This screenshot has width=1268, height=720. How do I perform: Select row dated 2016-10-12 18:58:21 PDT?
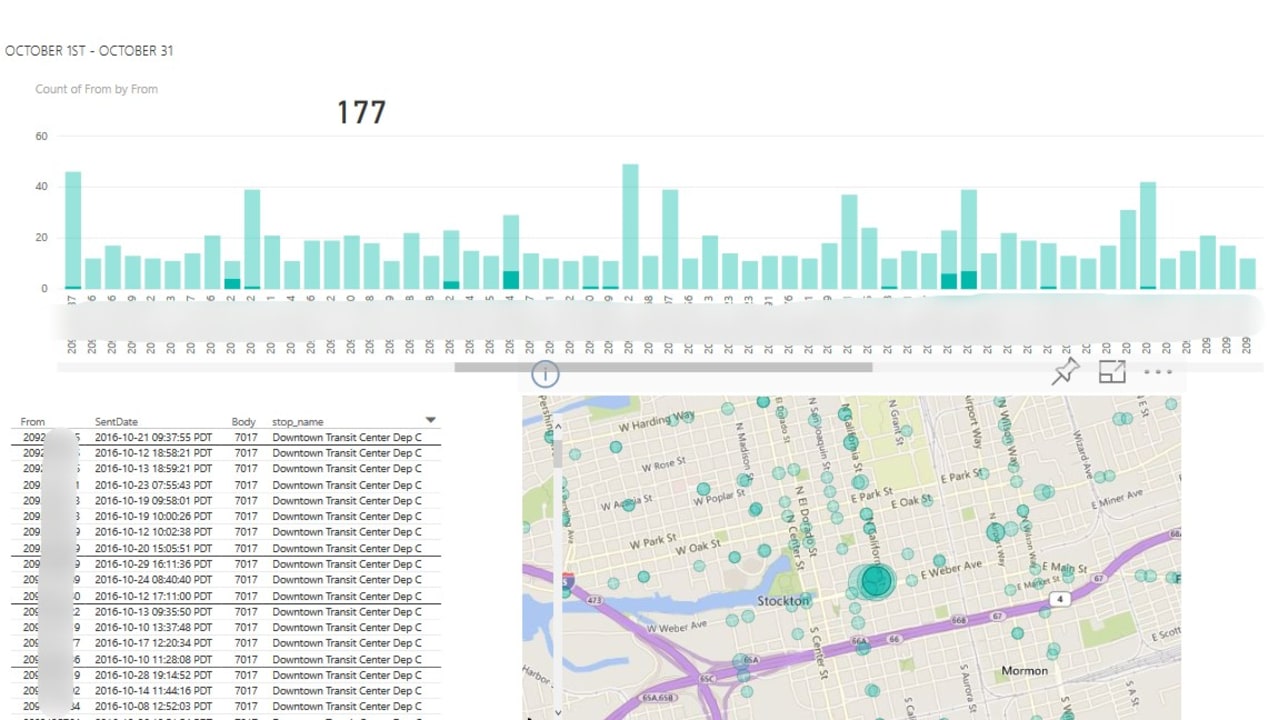pyautogui.click(x=226, y=453)
